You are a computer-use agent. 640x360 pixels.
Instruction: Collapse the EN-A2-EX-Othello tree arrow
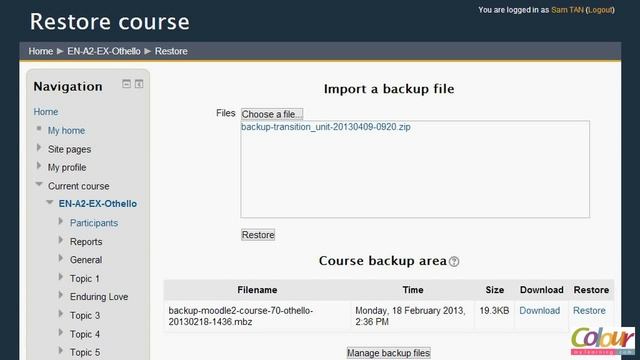(x=50, y=202)
